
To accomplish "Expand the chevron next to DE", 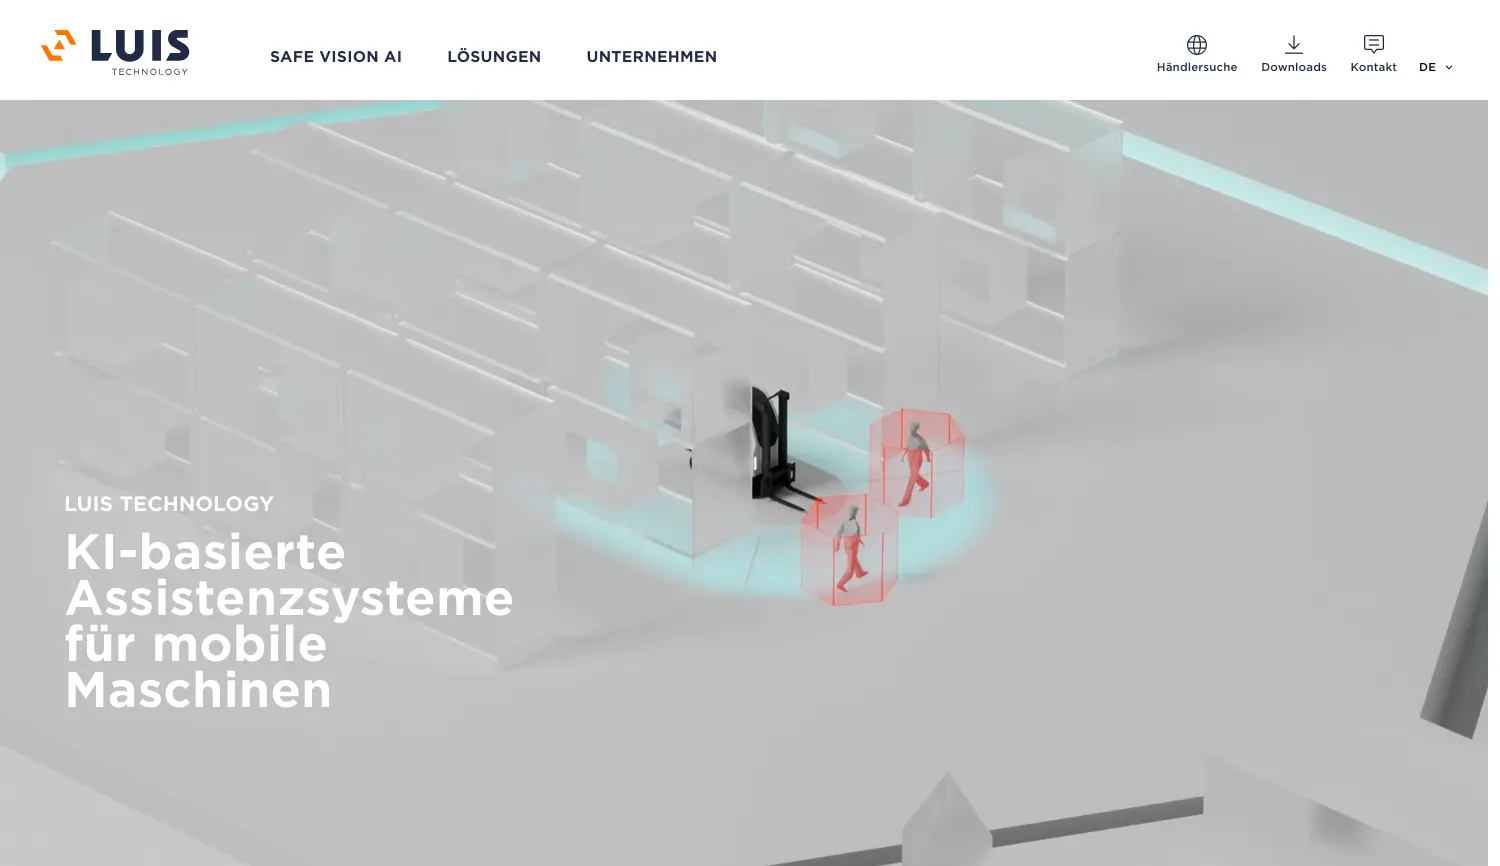I will click(x=1449, y=67).
